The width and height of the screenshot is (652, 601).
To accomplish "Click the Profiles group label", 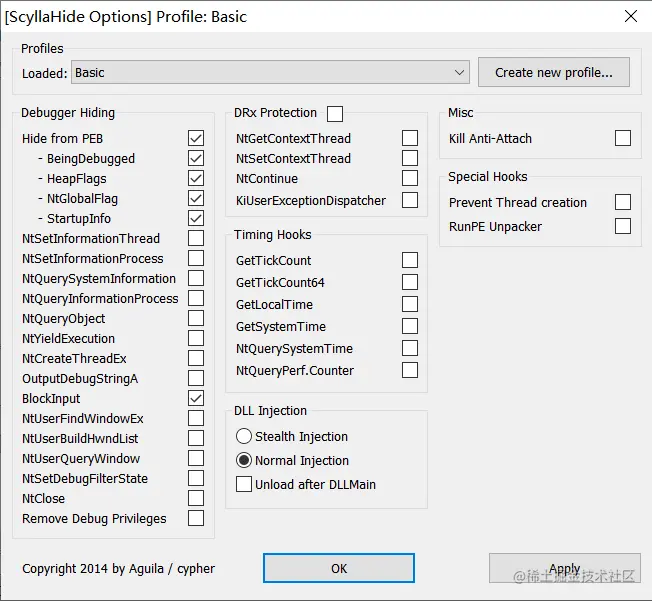I will pyautogui.click(x=42, y=49).
